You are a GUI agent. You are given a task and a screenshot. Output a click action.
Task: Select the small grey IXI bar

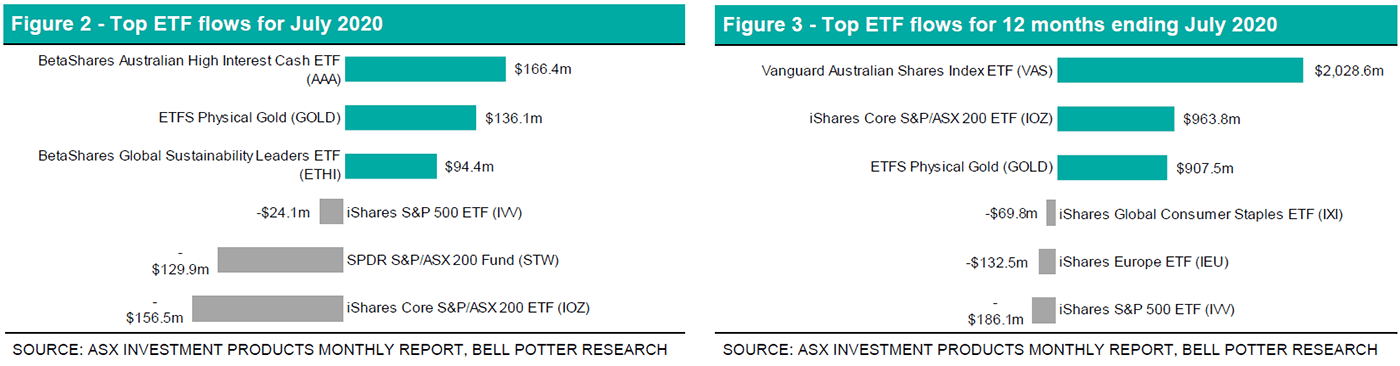click(x=1051, y=213)
